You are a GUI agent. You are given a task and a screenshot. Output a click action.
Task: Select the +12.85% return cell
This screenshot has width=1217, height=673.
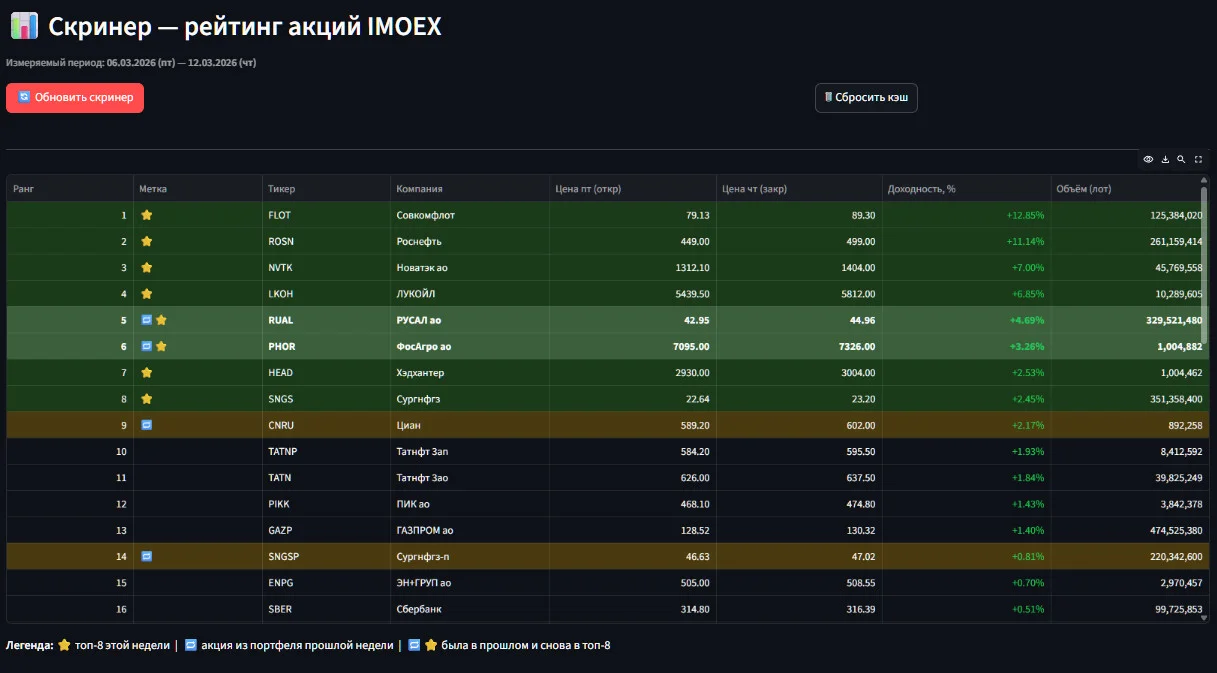tap(966, 215)
